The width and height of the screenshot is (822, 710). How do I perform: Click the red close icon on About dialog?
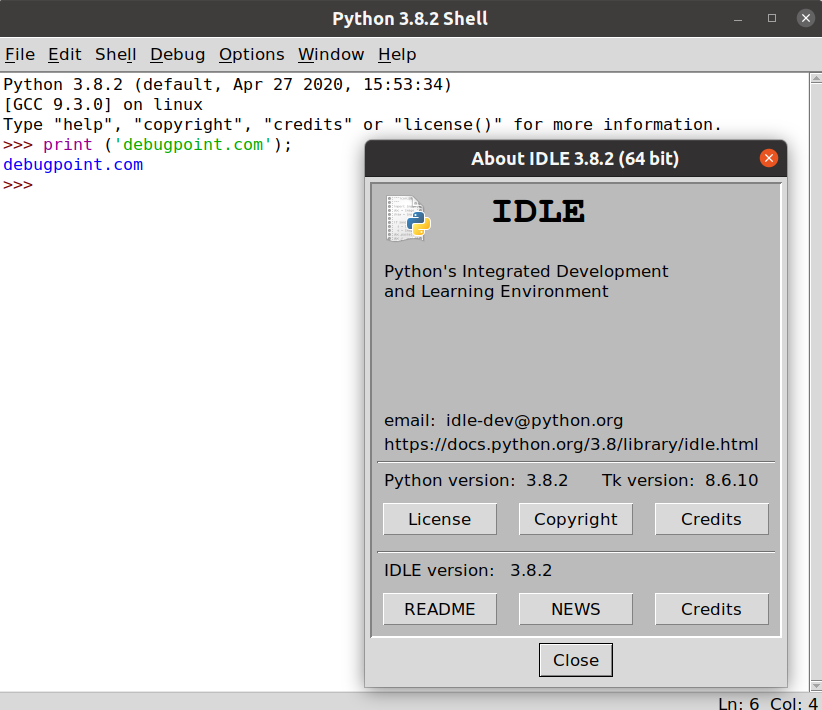coord(769,158)
